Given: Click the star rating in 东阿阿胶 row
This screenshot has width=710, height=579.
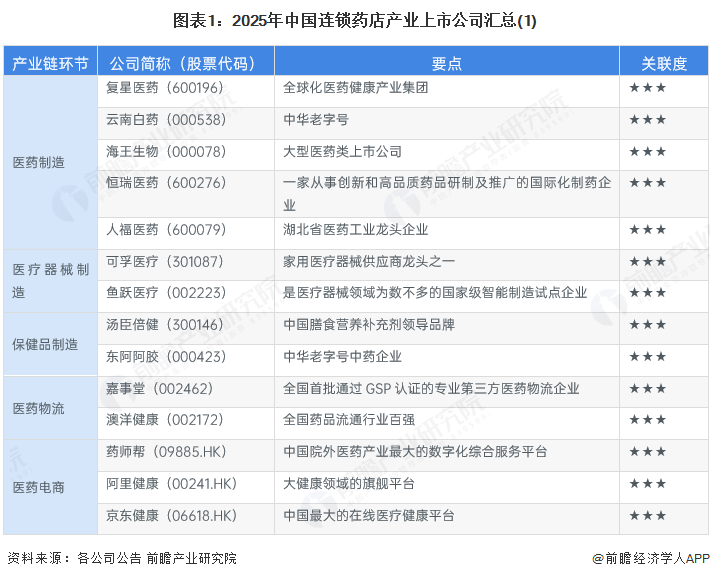Looking at the screenshot, I should pos(648,357).
